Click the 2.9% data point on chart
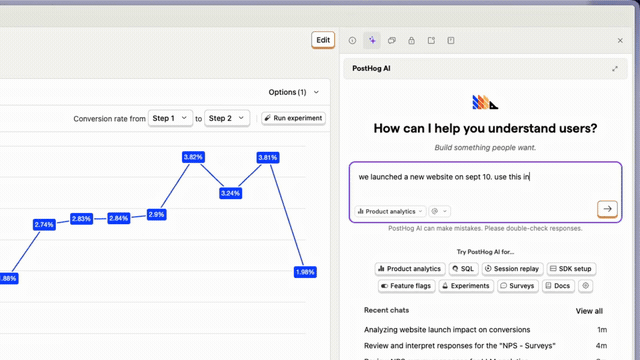Screen dimensions: 640x360 point(156,214)
